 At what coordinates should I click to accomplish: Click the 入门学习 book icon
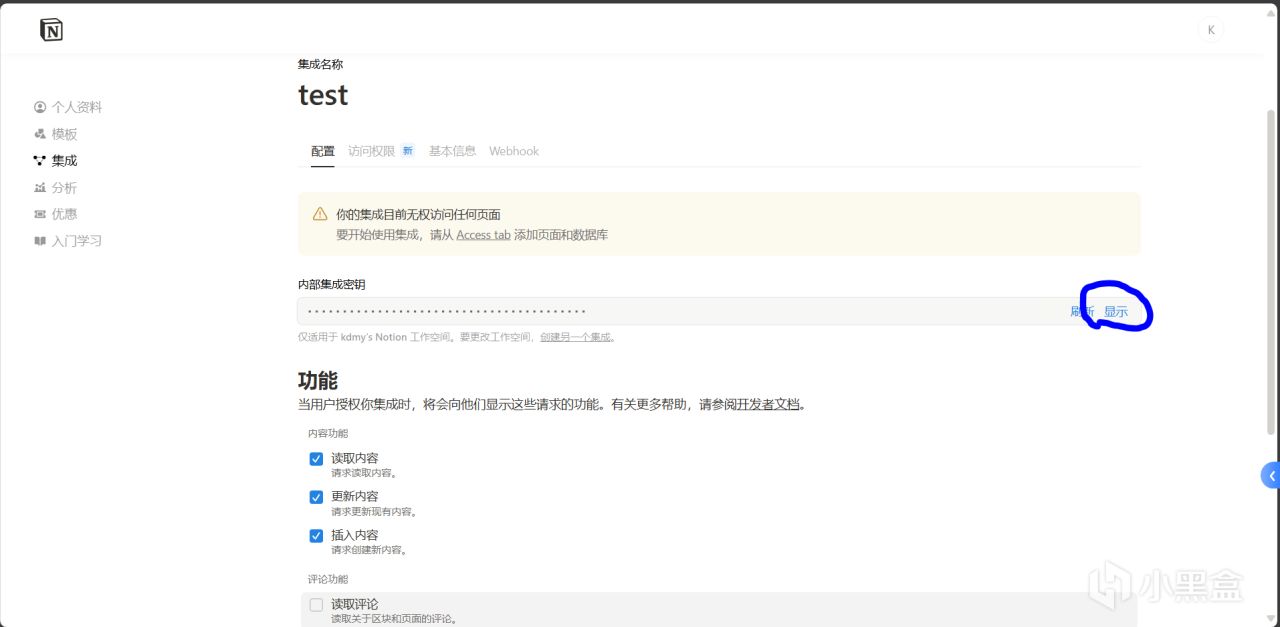[x=40, y=241]
